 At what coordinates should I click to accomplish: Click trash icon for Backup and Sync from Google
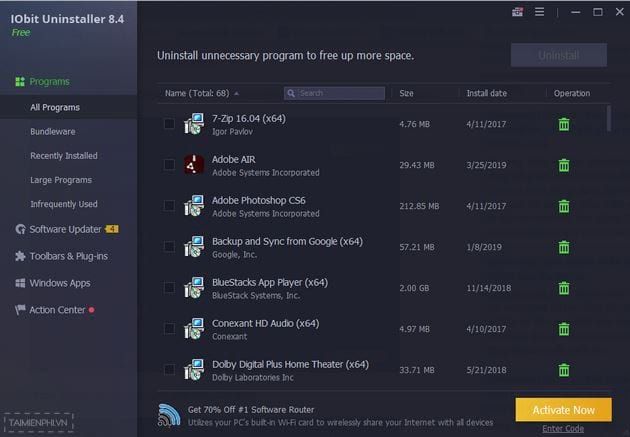coord(564,247)
